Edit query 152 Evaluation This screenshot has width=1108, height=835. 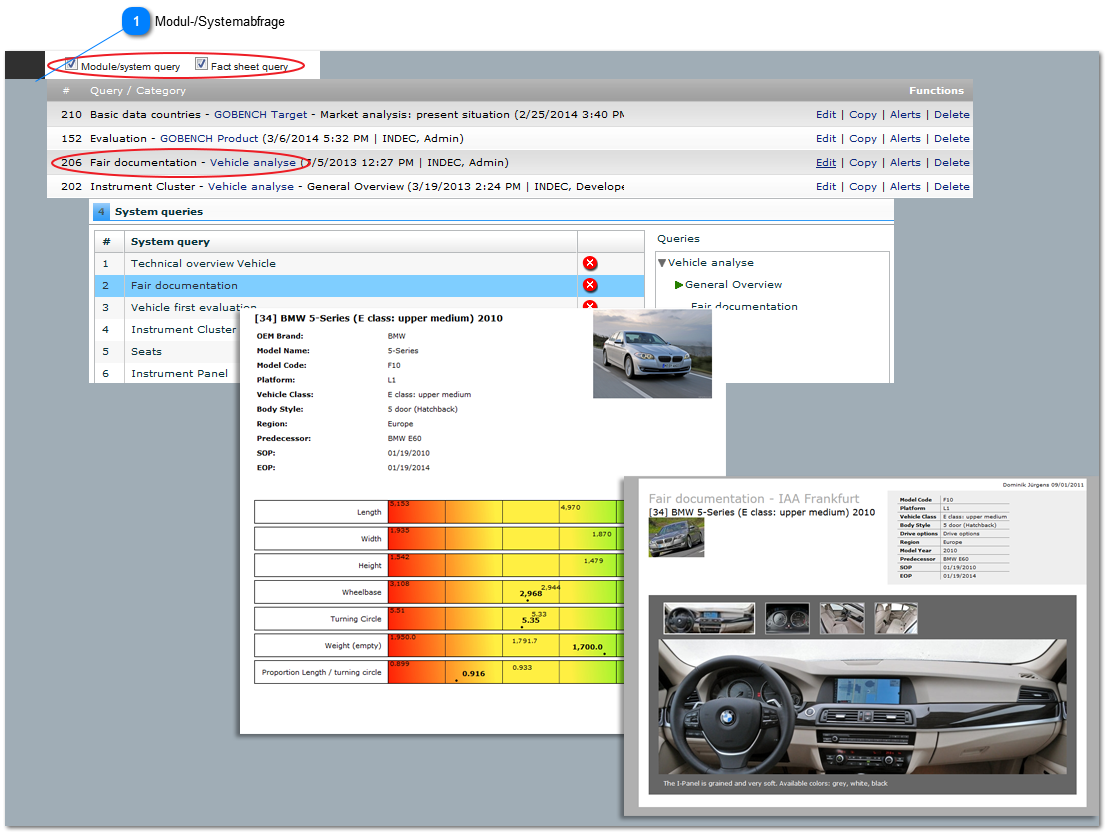825,138
